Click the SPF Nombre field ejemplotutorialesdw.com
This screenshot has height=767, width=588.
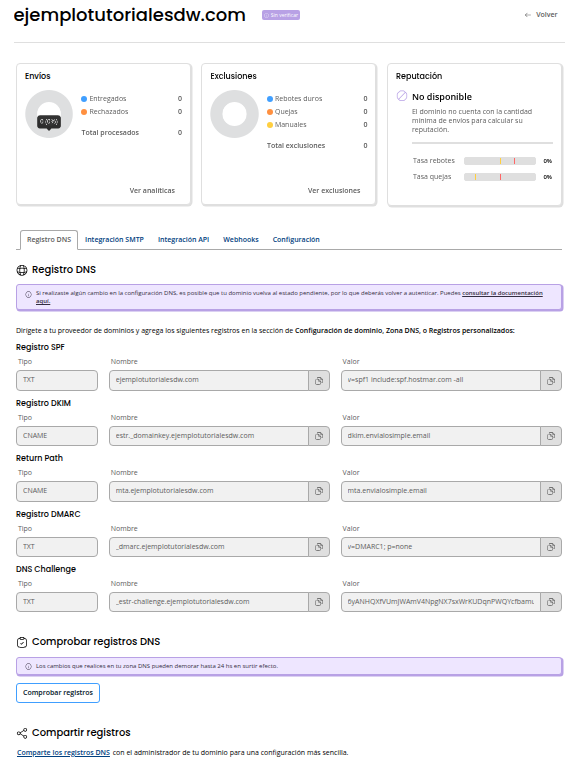(x=209, y=381)
